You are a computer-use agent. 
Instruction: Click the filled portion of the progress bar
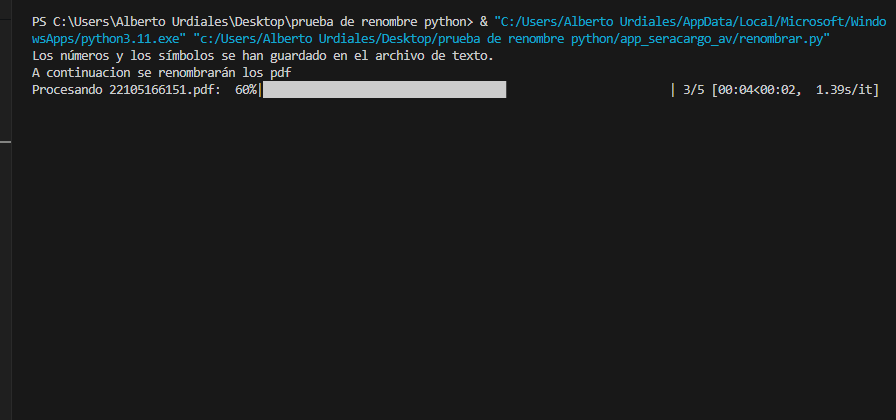coord(385,90)
